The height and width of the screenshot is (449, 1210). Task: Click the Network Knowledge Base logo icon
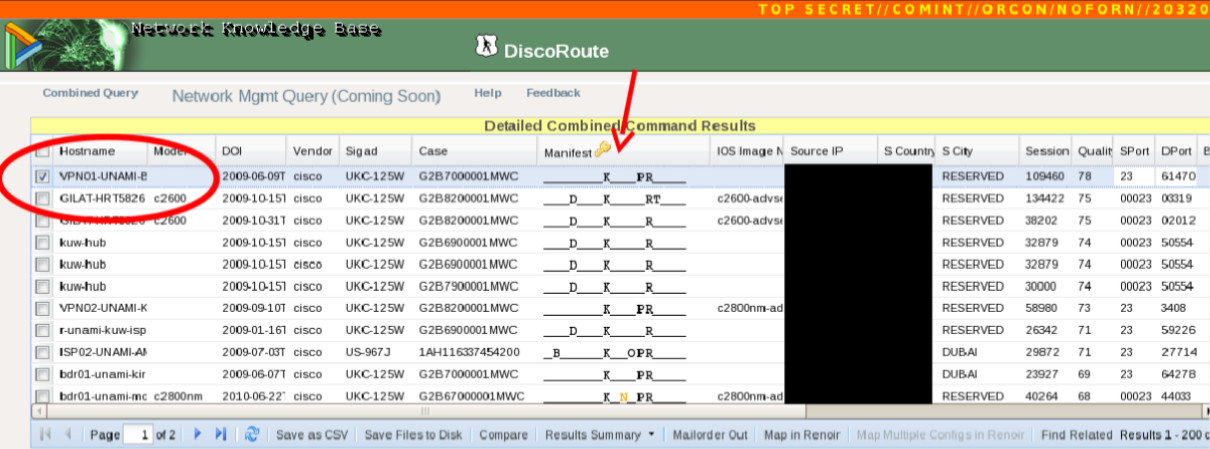(x=24, y=44)
